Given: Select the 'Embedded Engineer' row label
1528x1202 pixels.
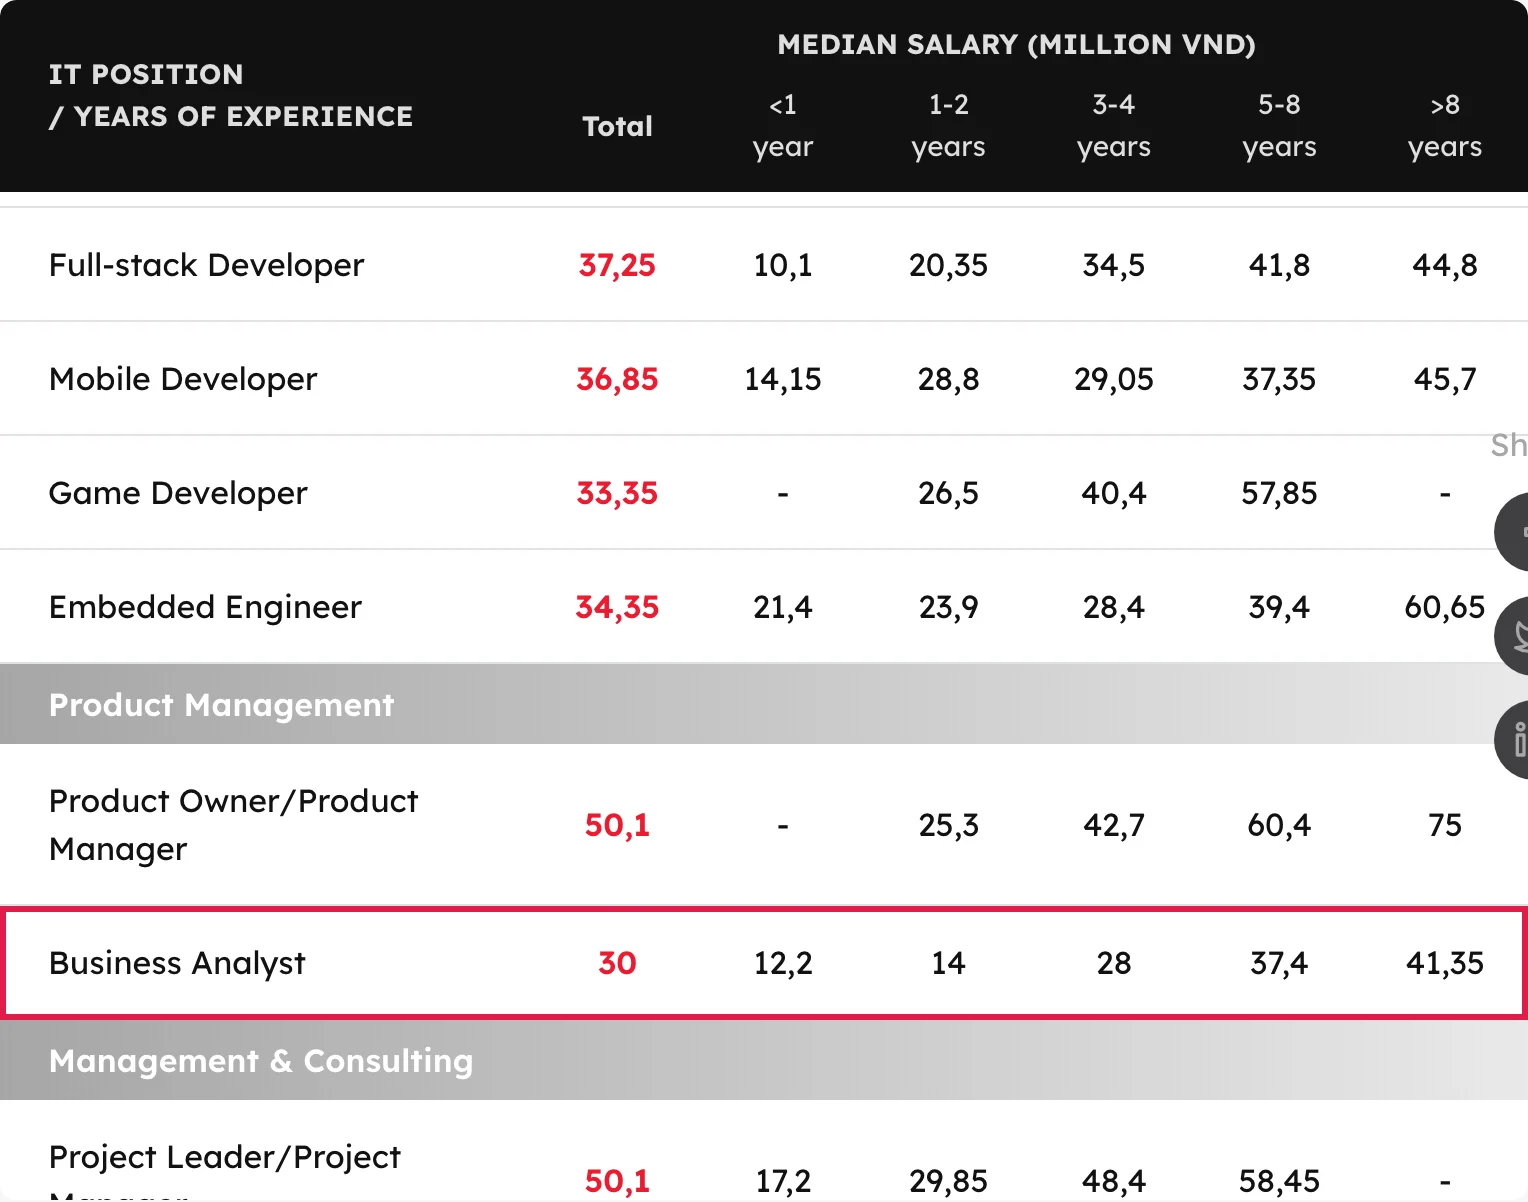Looking at the screenshot, I should 205,607.
